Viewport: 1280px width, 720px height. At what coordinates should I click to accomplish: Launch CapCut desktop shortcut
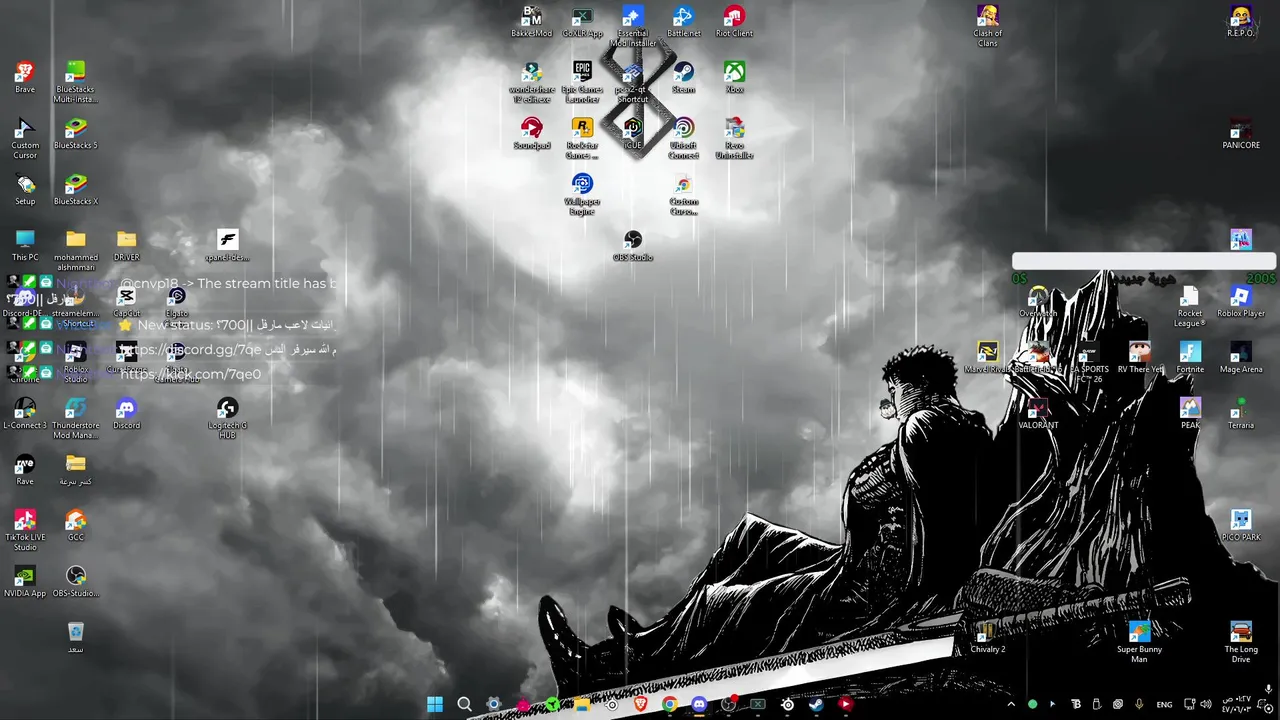[126, 301]
